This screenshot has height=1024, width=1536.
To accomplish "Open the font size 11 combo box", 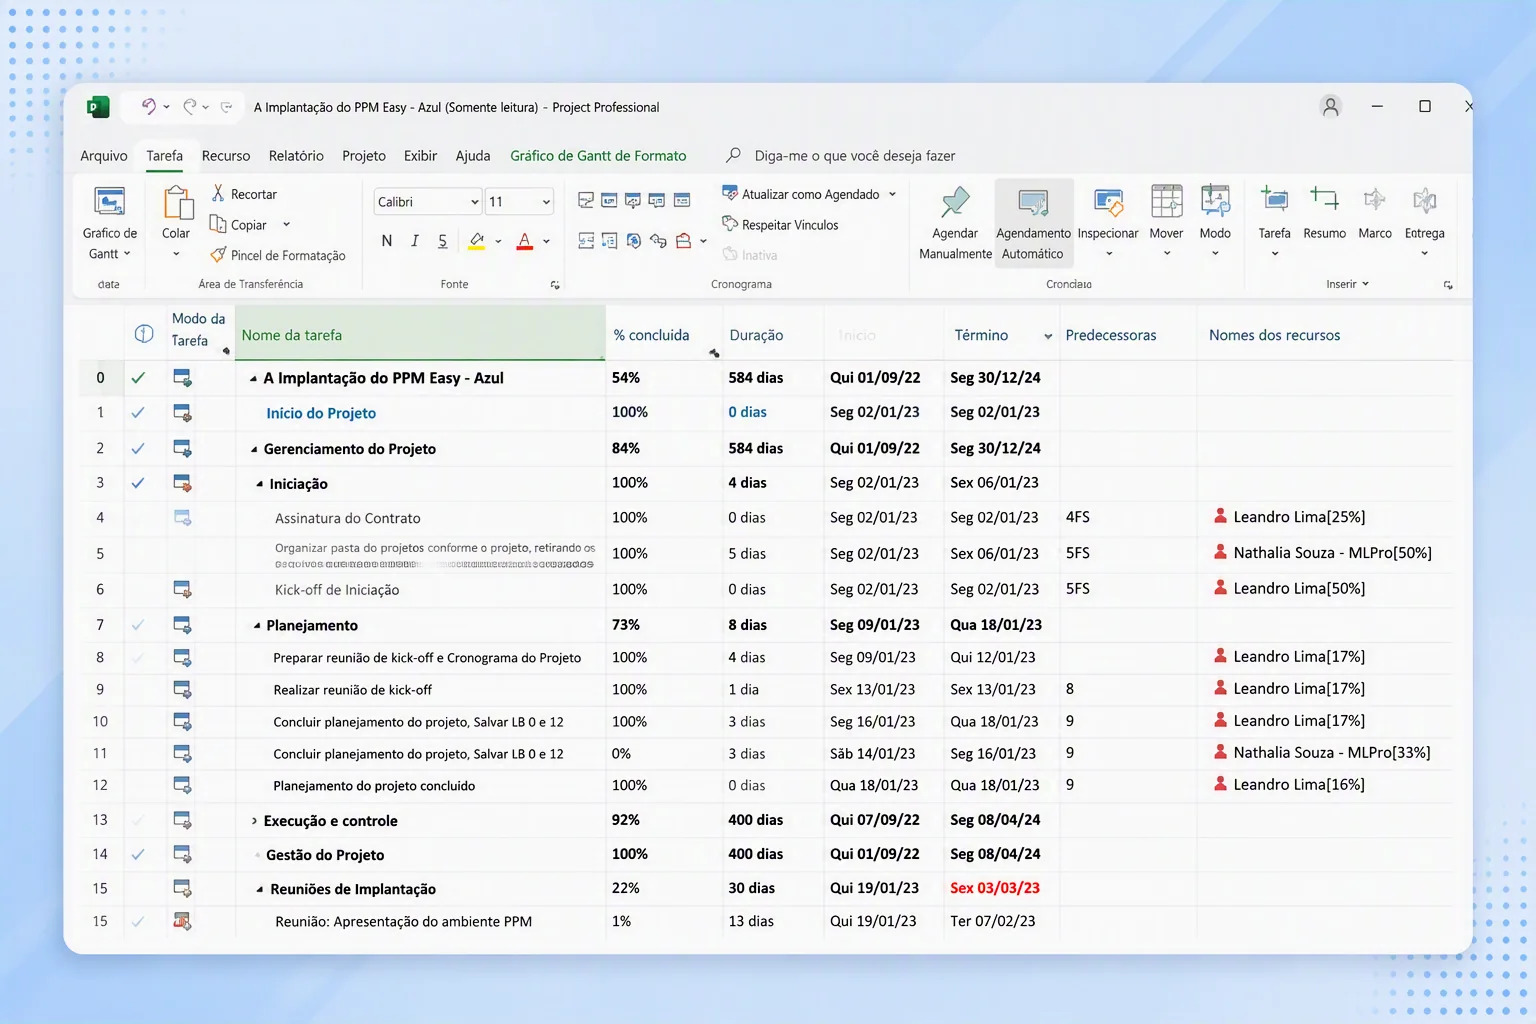I will point(519,202).
